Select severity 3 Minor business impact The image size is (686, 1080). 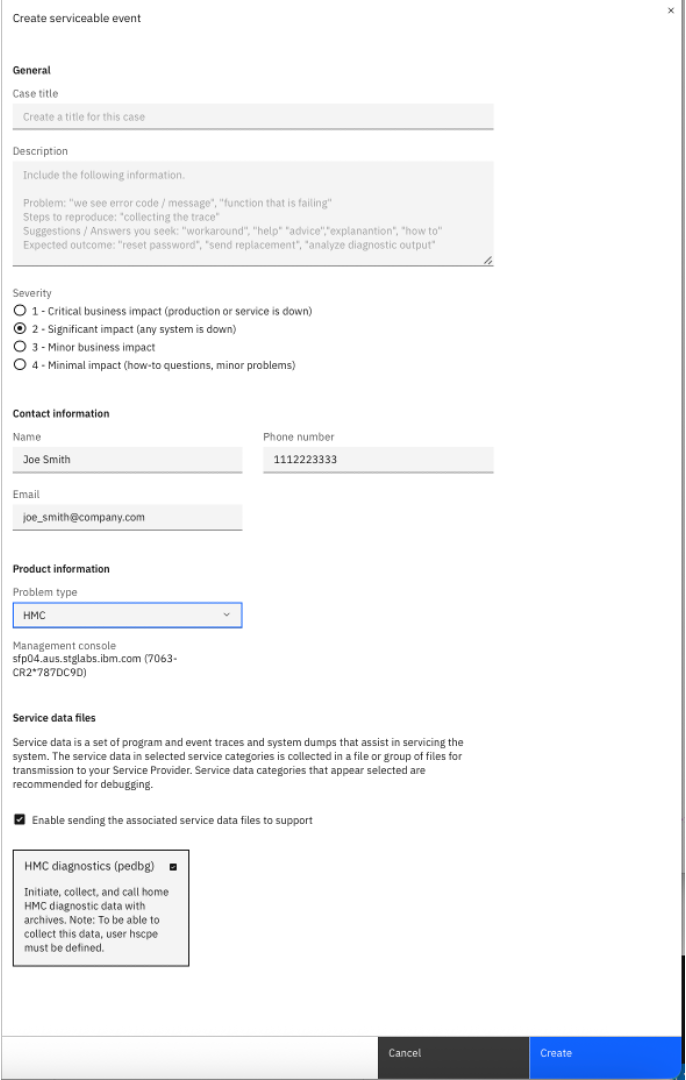pos(20,347)
